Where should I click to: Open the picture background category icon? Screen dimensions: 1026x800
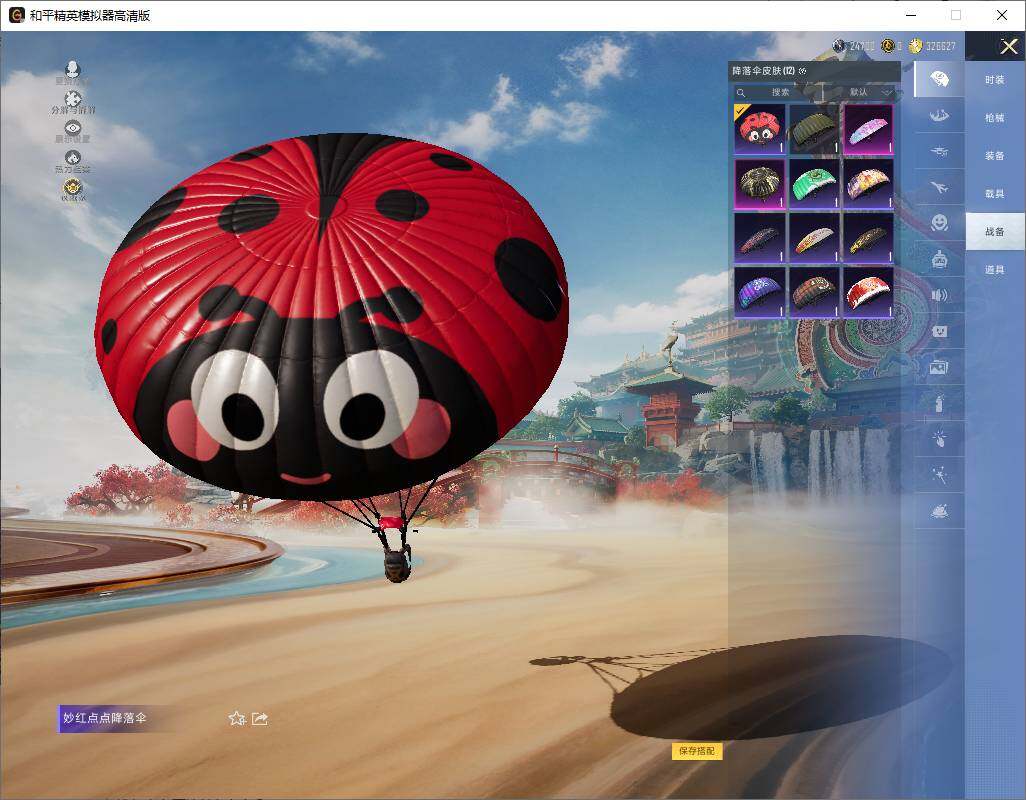pos(938,367)
